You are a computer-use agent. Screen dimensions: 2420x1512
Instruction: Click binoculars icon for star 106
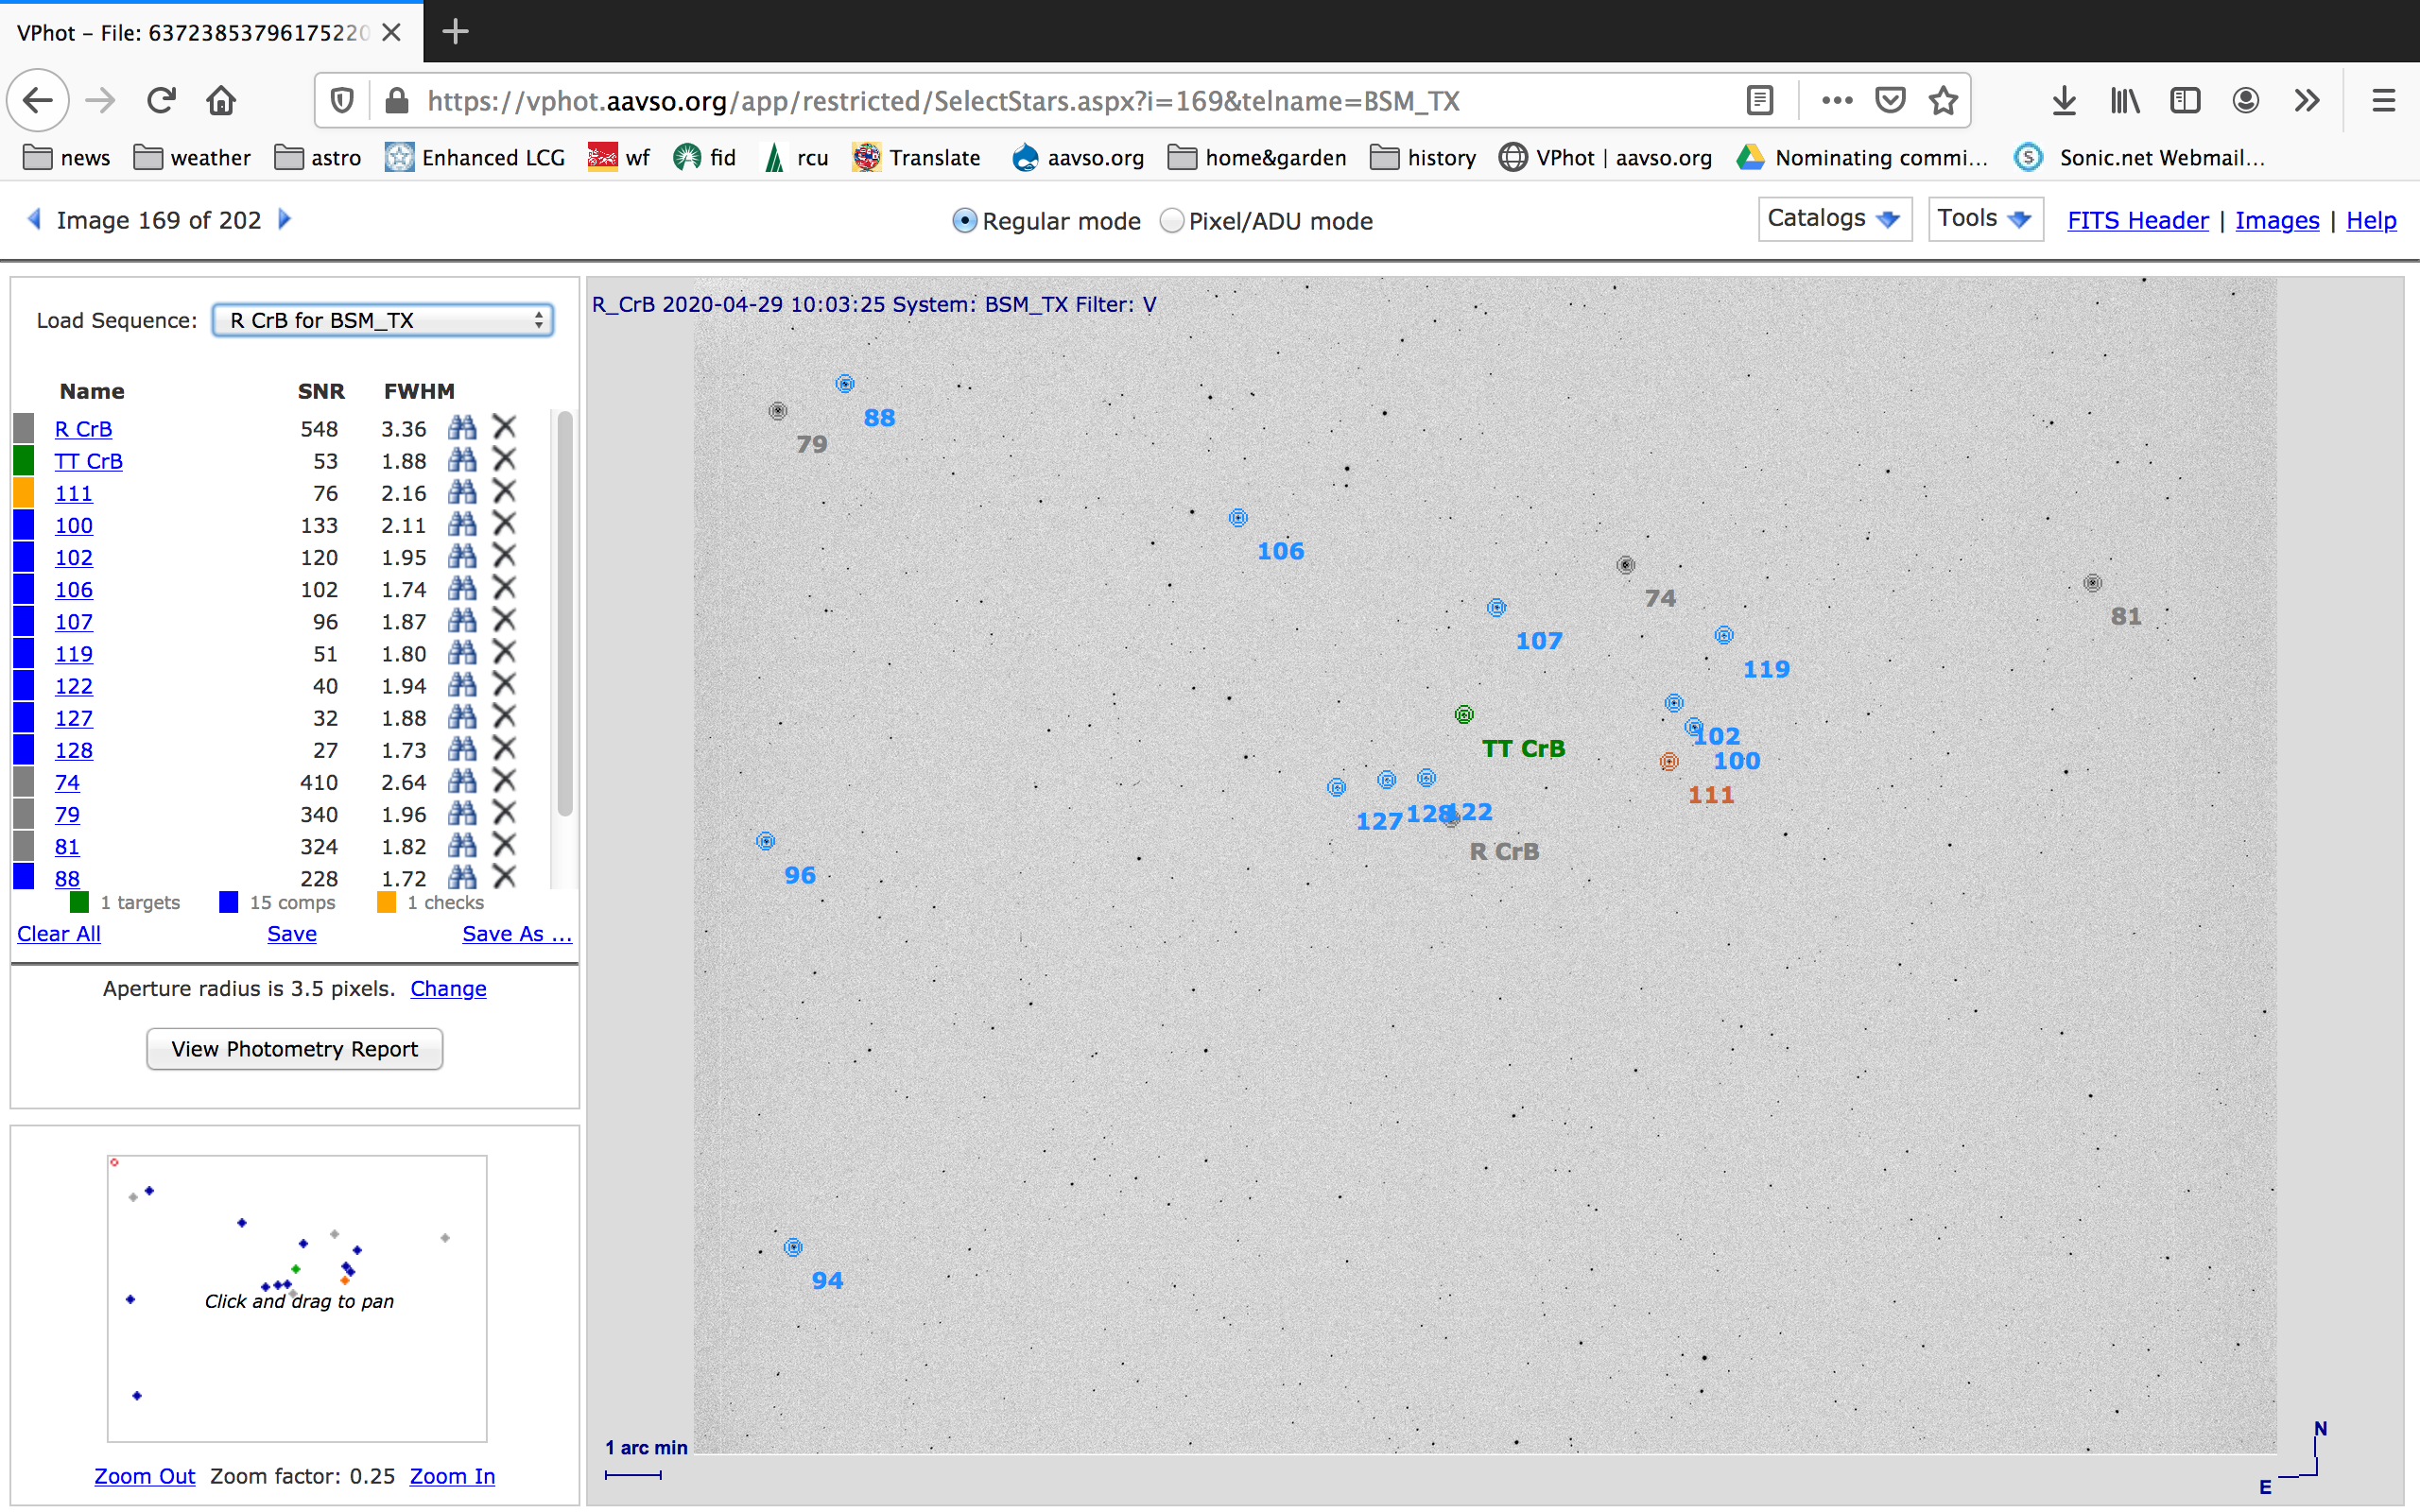[461, 589]
